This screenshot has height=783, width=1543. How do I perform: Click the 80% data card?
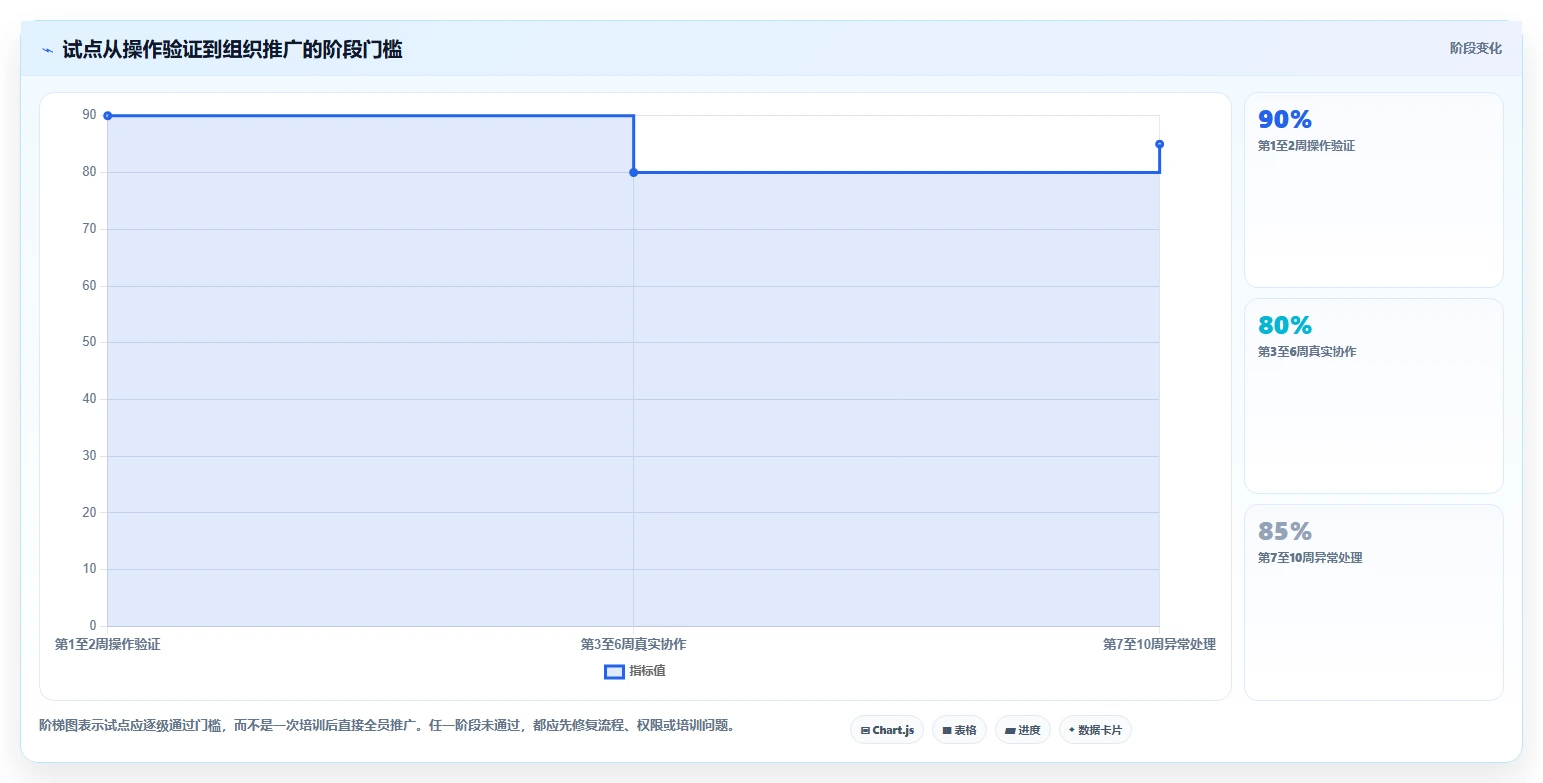point(1373,396)
